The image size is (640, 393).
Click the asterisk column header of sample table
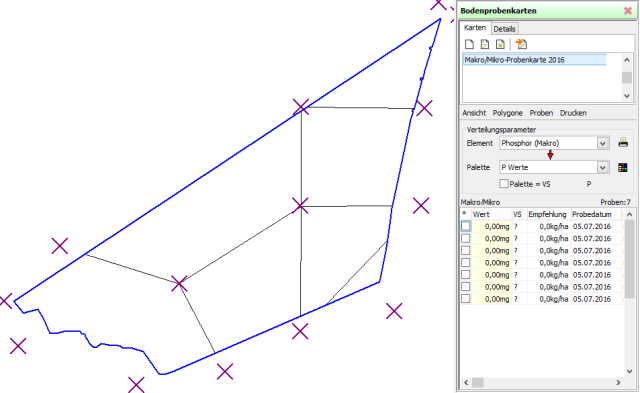pos(465,214)
